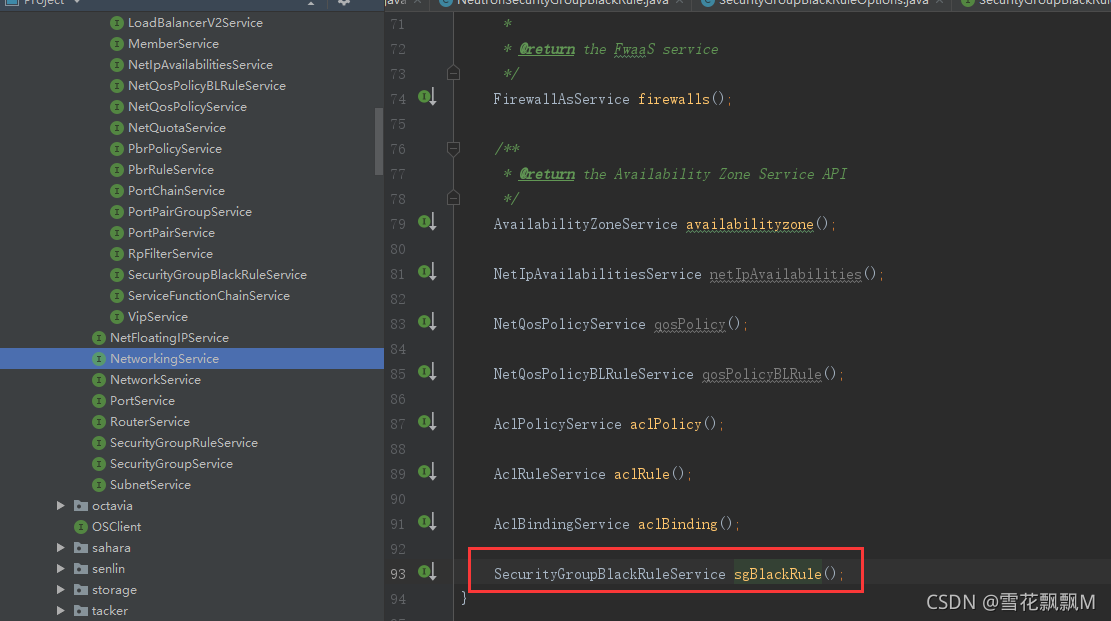Click line number 93 in the gutter
Screen dimensions: 1111x621
398,574
